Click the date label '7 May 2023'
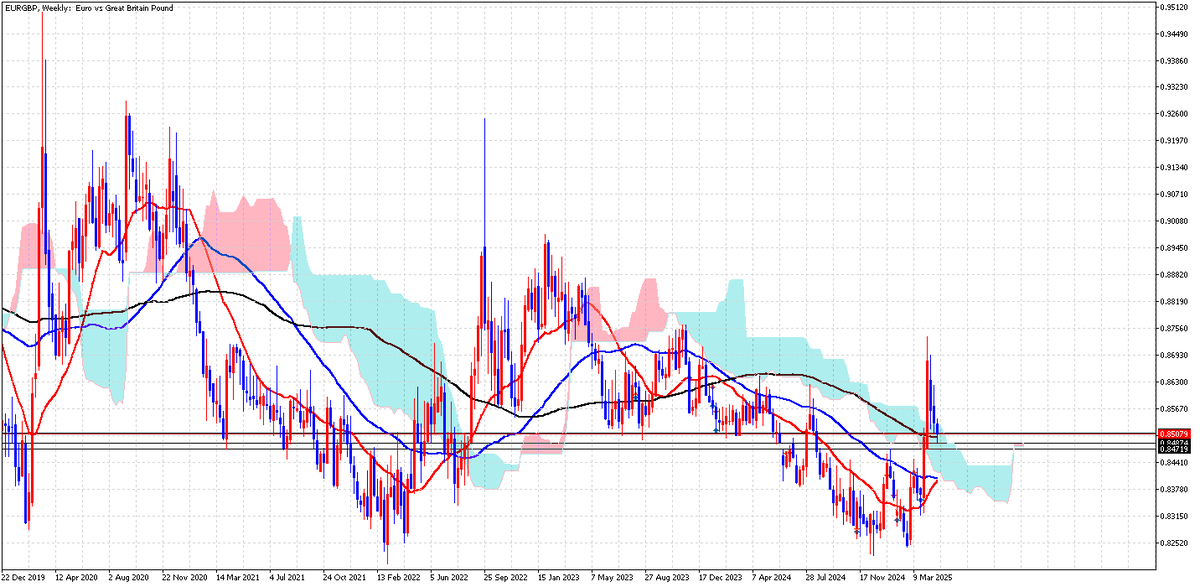 coord(610,578)
